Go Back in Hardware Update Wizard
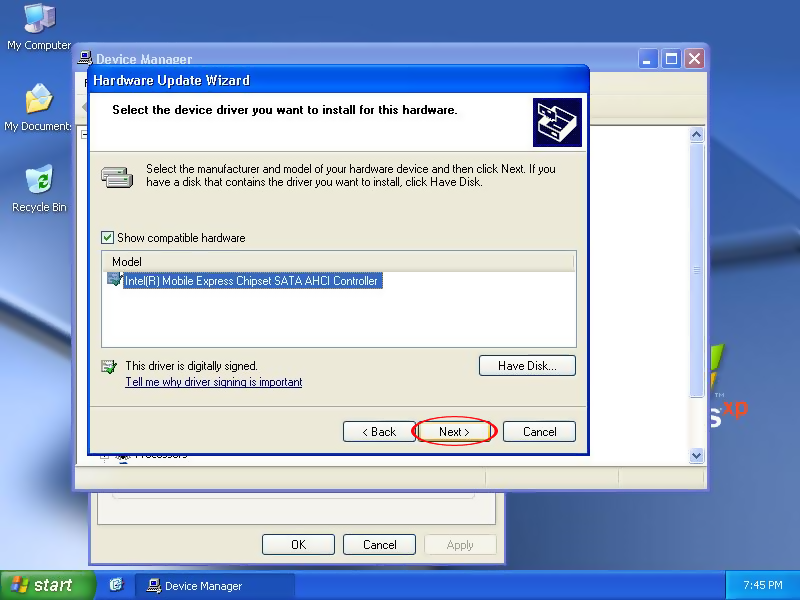Screen dimensions: 800x600 (379, 432)
